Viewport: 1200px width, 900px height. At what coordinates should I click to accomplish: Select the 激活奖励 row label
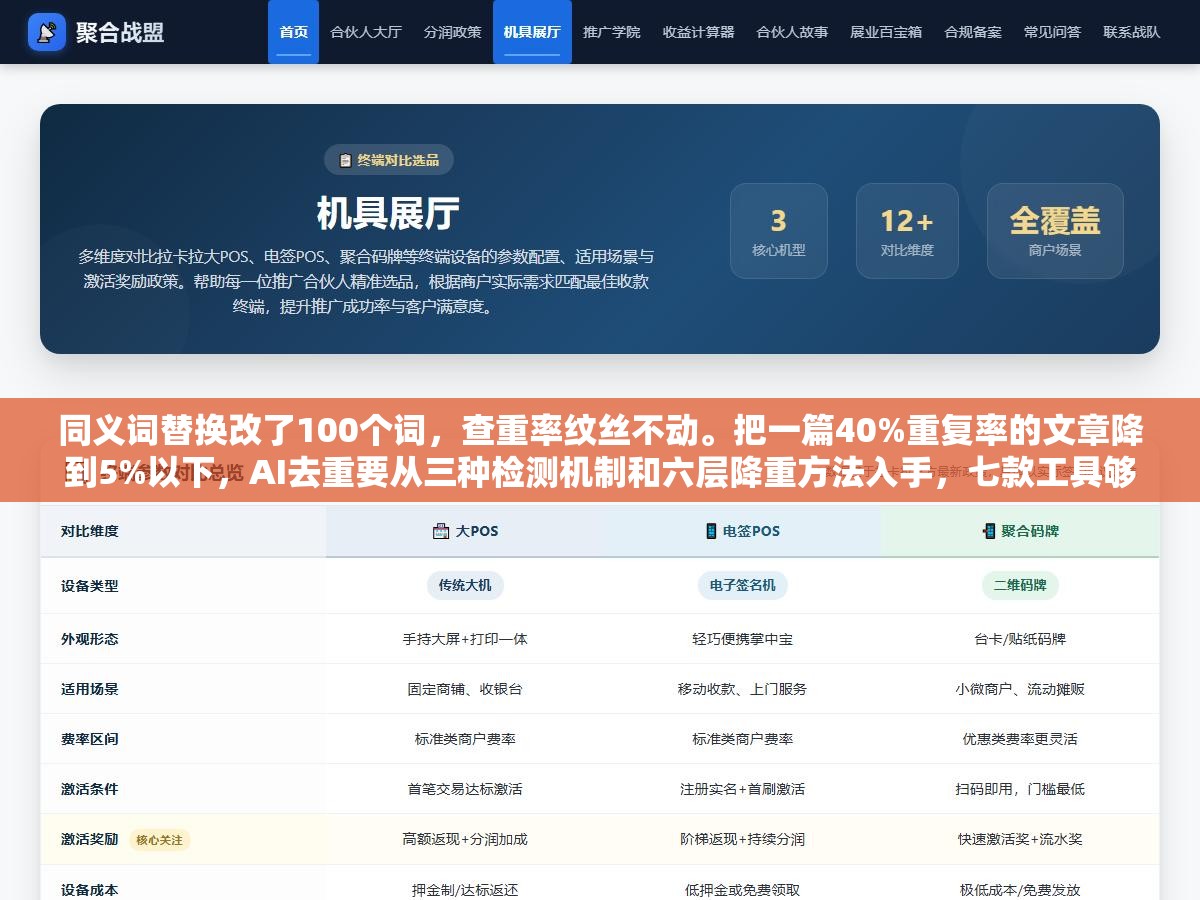point(90,839)
